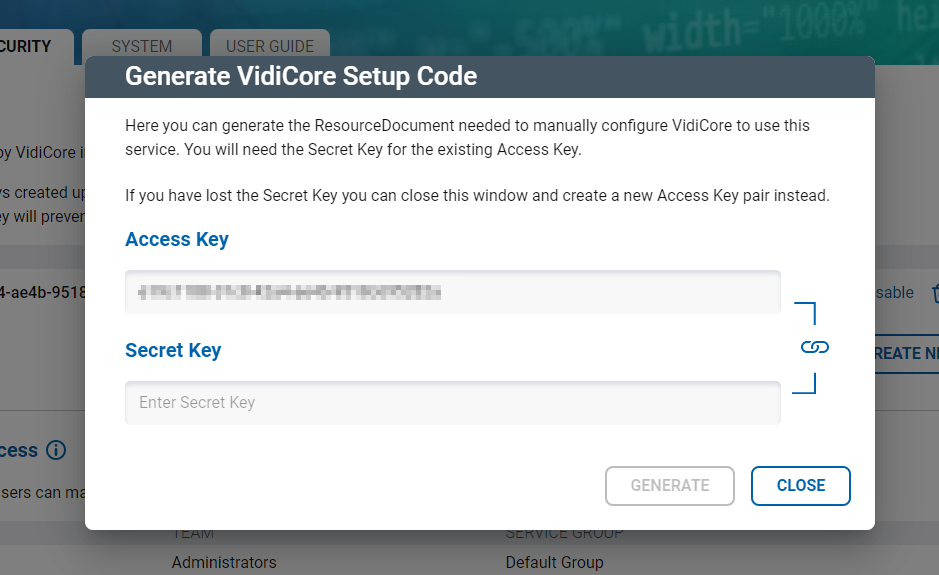The image size is (939, 575).
Task: Click the SERVICE GROUP column header
Action: point(564,534)
